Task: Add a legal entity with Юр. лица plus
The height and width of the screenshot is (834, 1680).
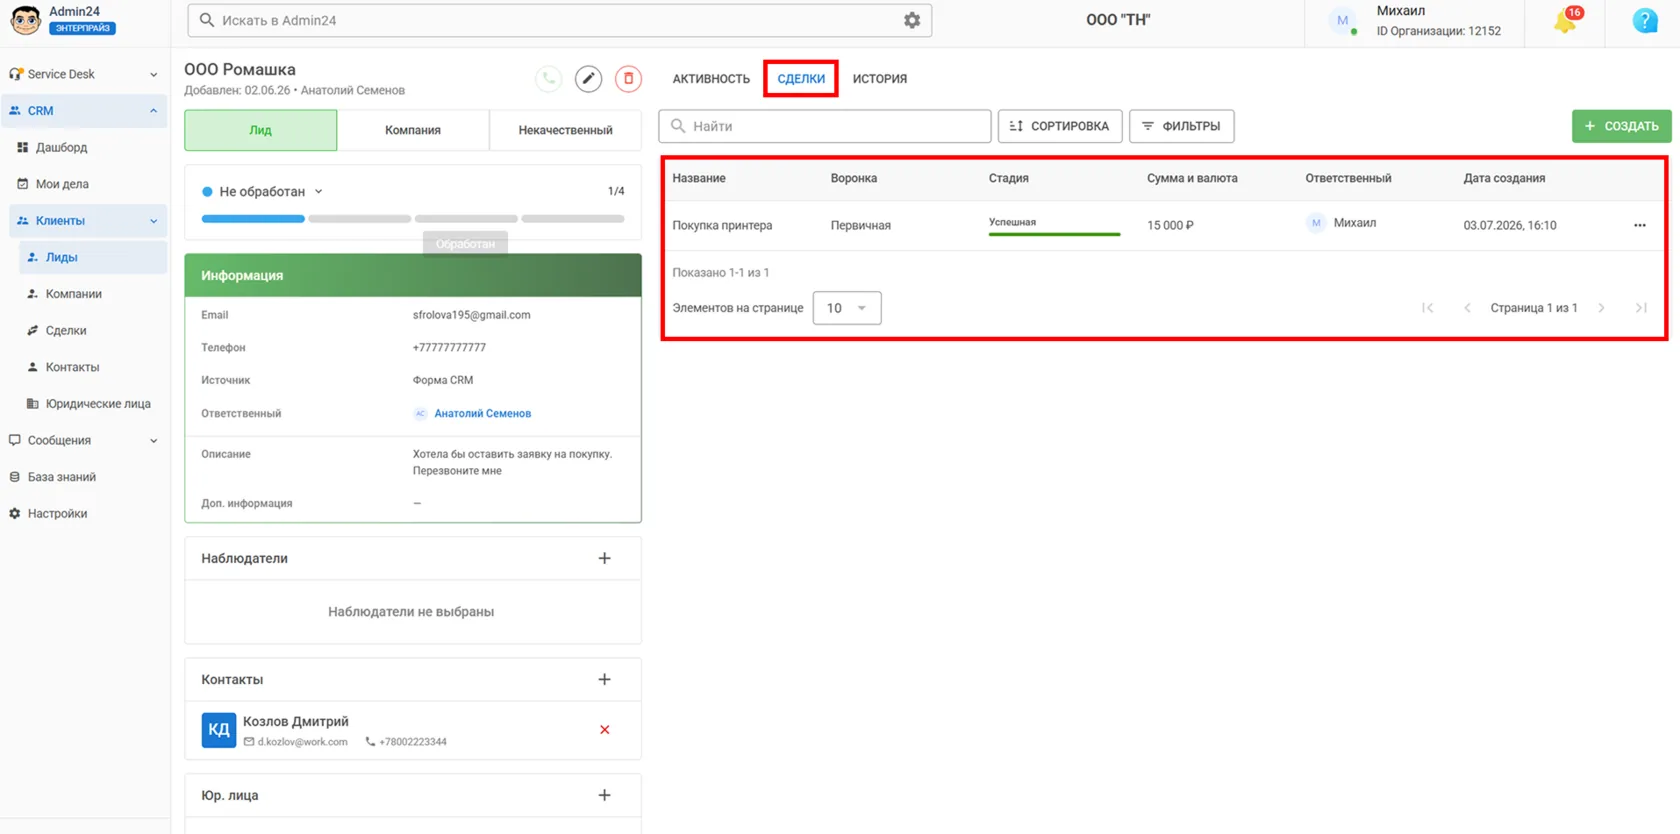Action: 605,795
